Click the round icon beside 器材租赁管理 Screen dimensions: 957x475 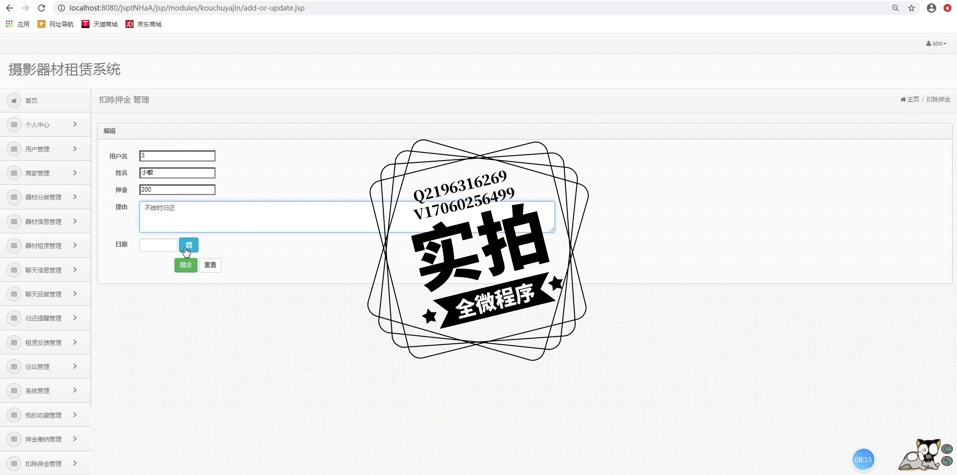point(13,245)
